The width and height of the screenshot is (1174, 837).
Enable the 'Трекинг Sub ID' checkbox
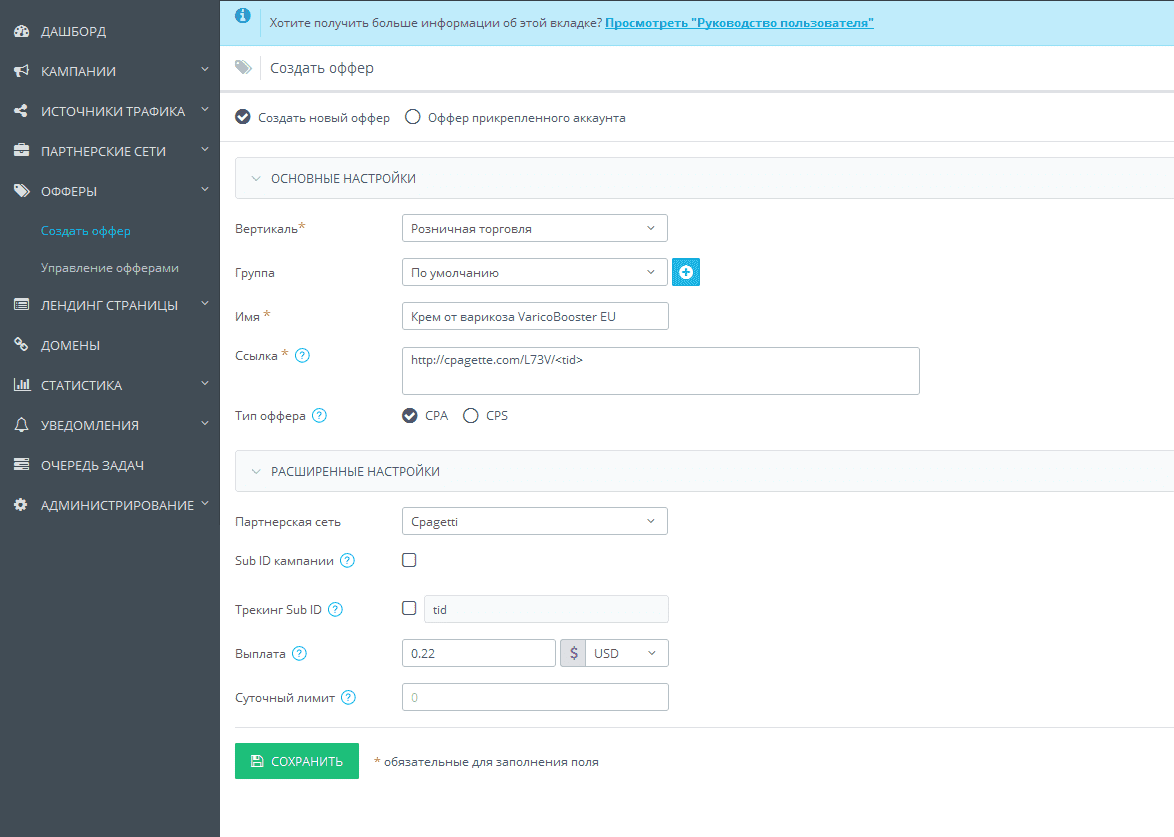coord(409,608)
